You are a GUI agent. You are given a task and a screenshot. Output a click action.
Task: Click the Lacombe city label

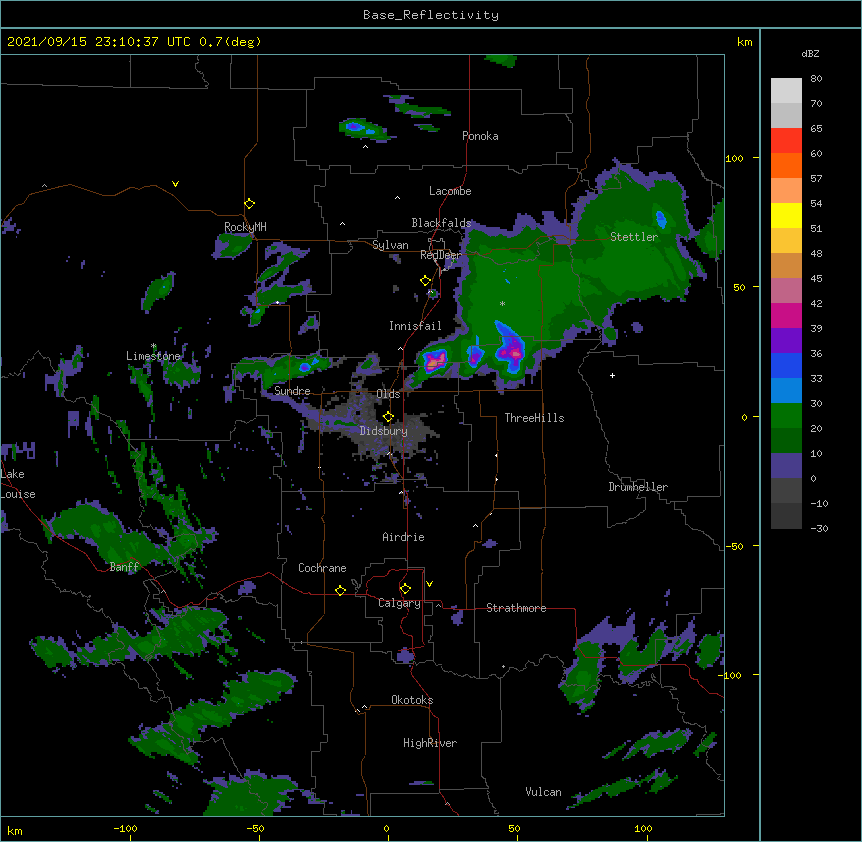(x=450, y=191)
